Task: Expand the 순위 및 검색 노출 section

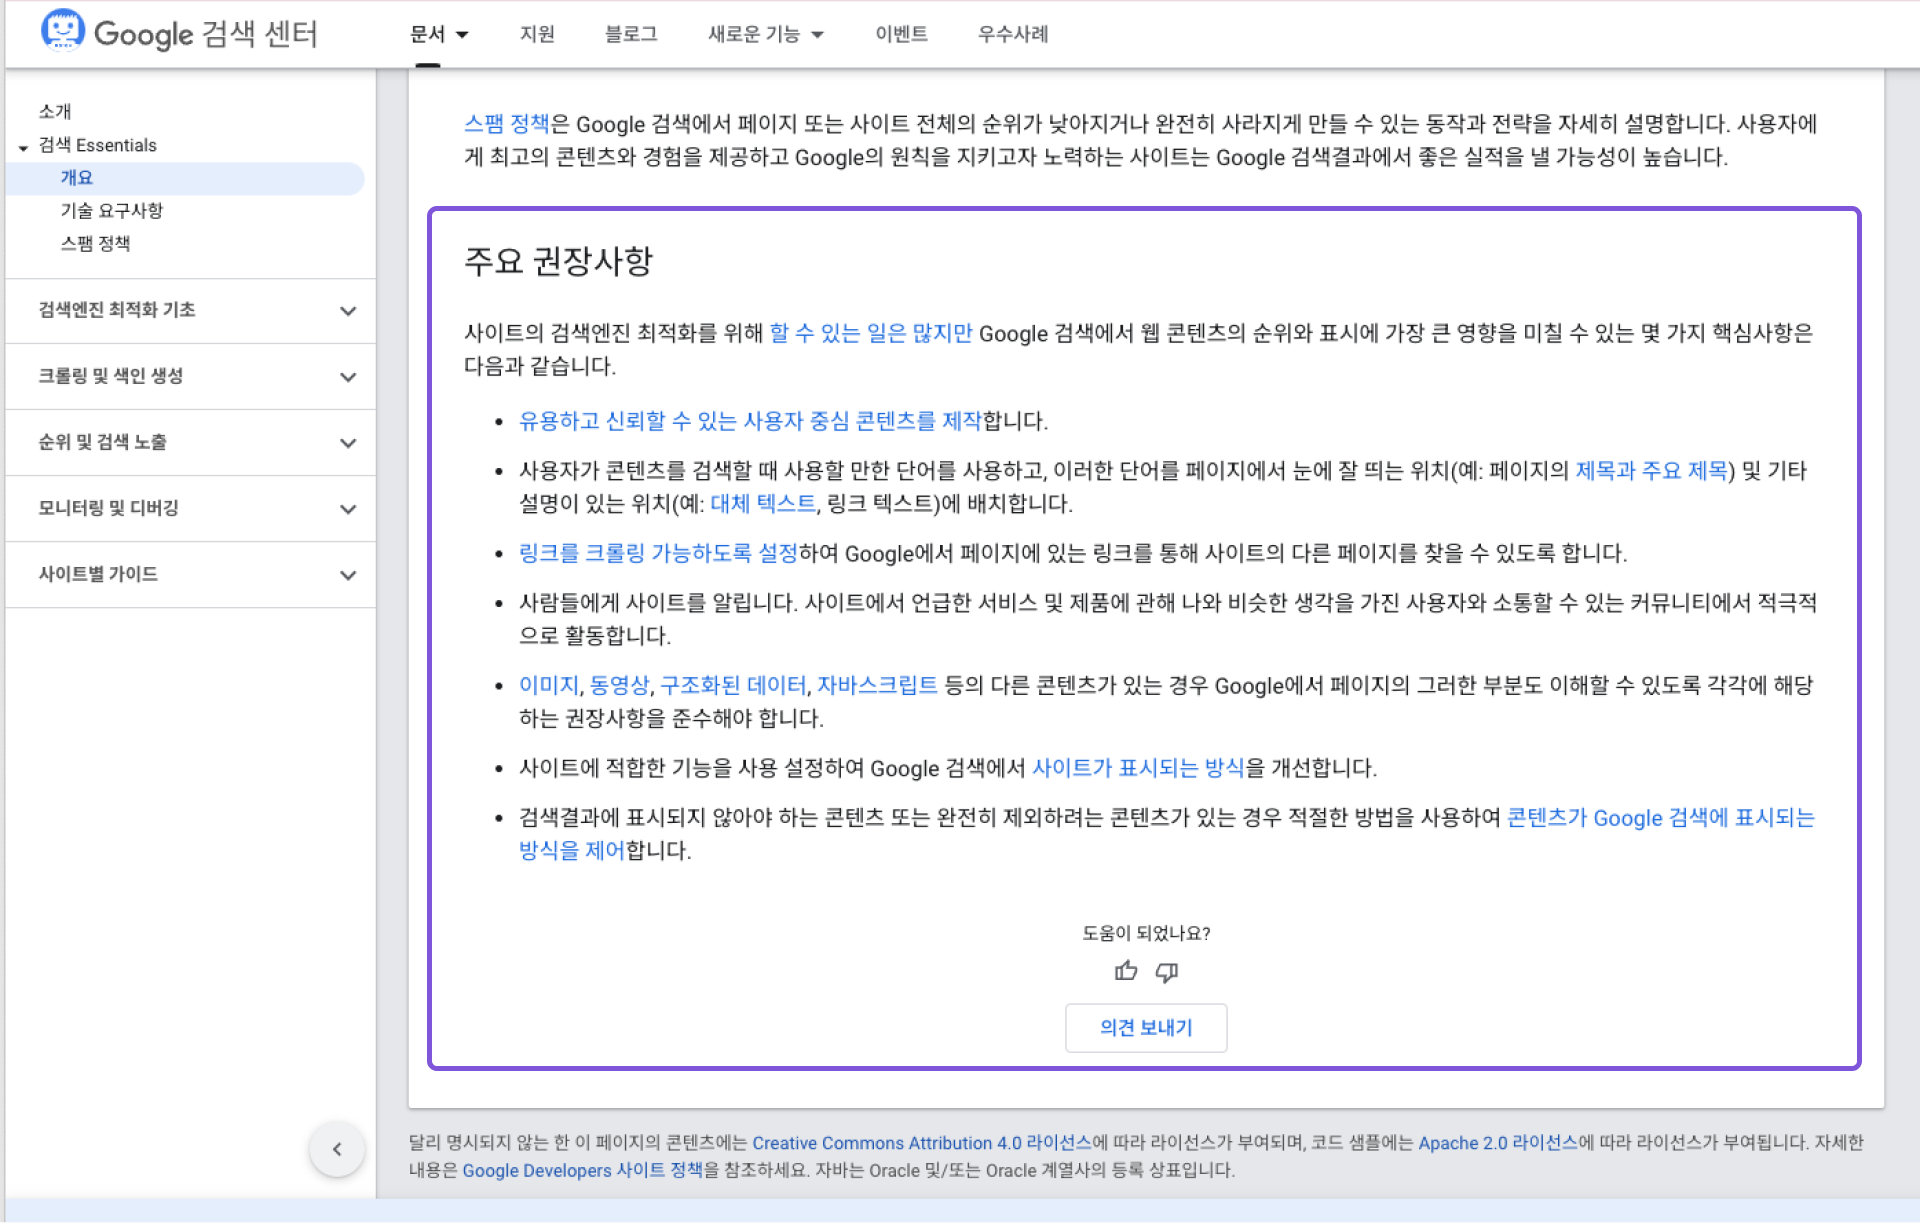Action: pos(347,443)
